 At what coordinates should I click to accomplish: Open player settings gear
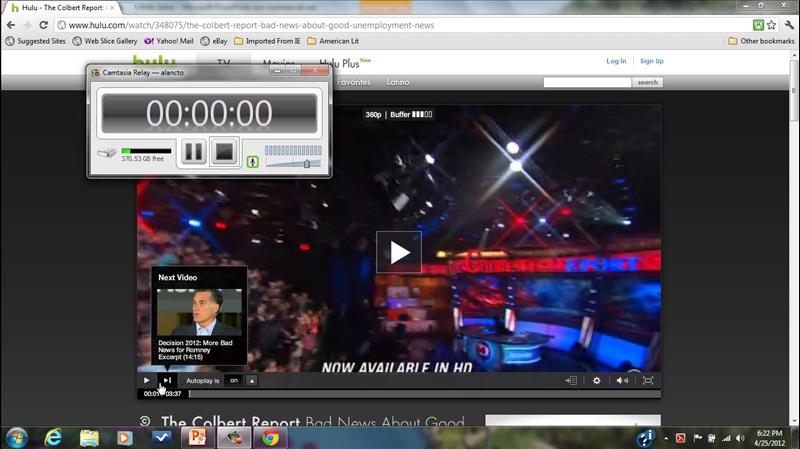click(x=596, y=381)
